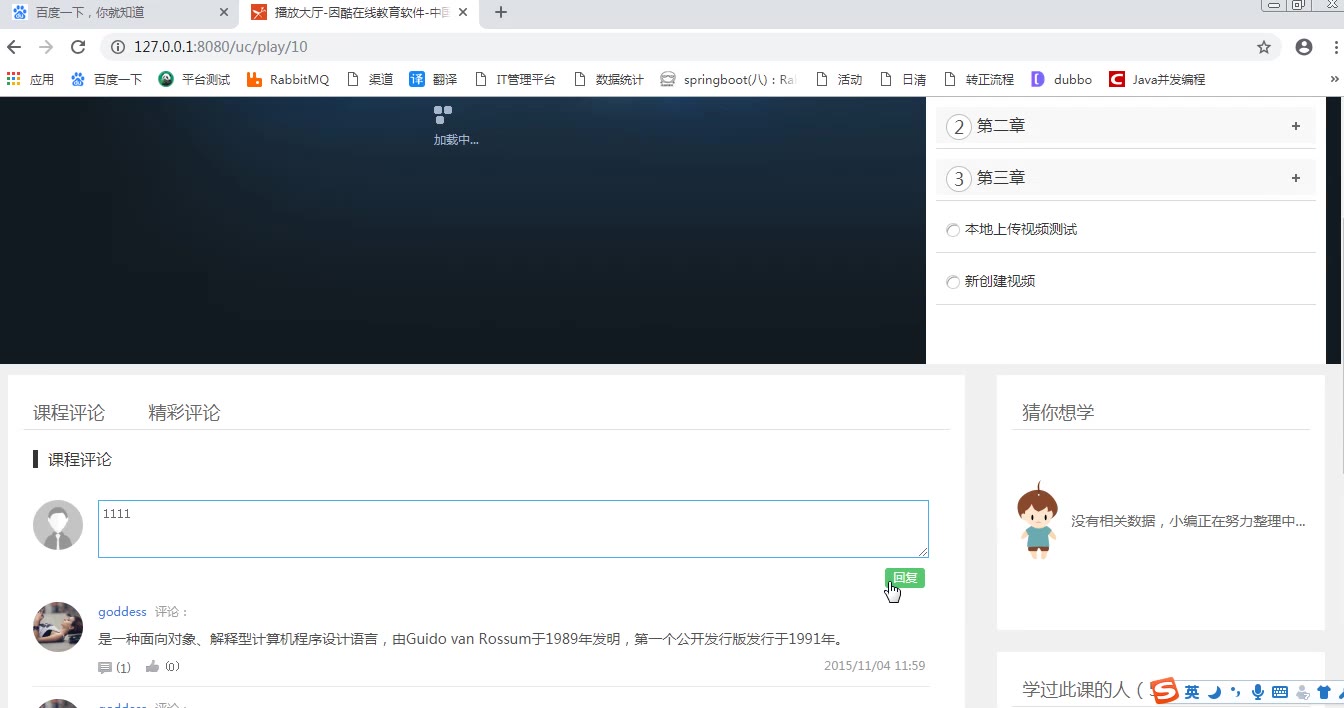Open the RabbitMQ bookmark
Screen dimensions: 1344x708
click(x=288, y=79)
